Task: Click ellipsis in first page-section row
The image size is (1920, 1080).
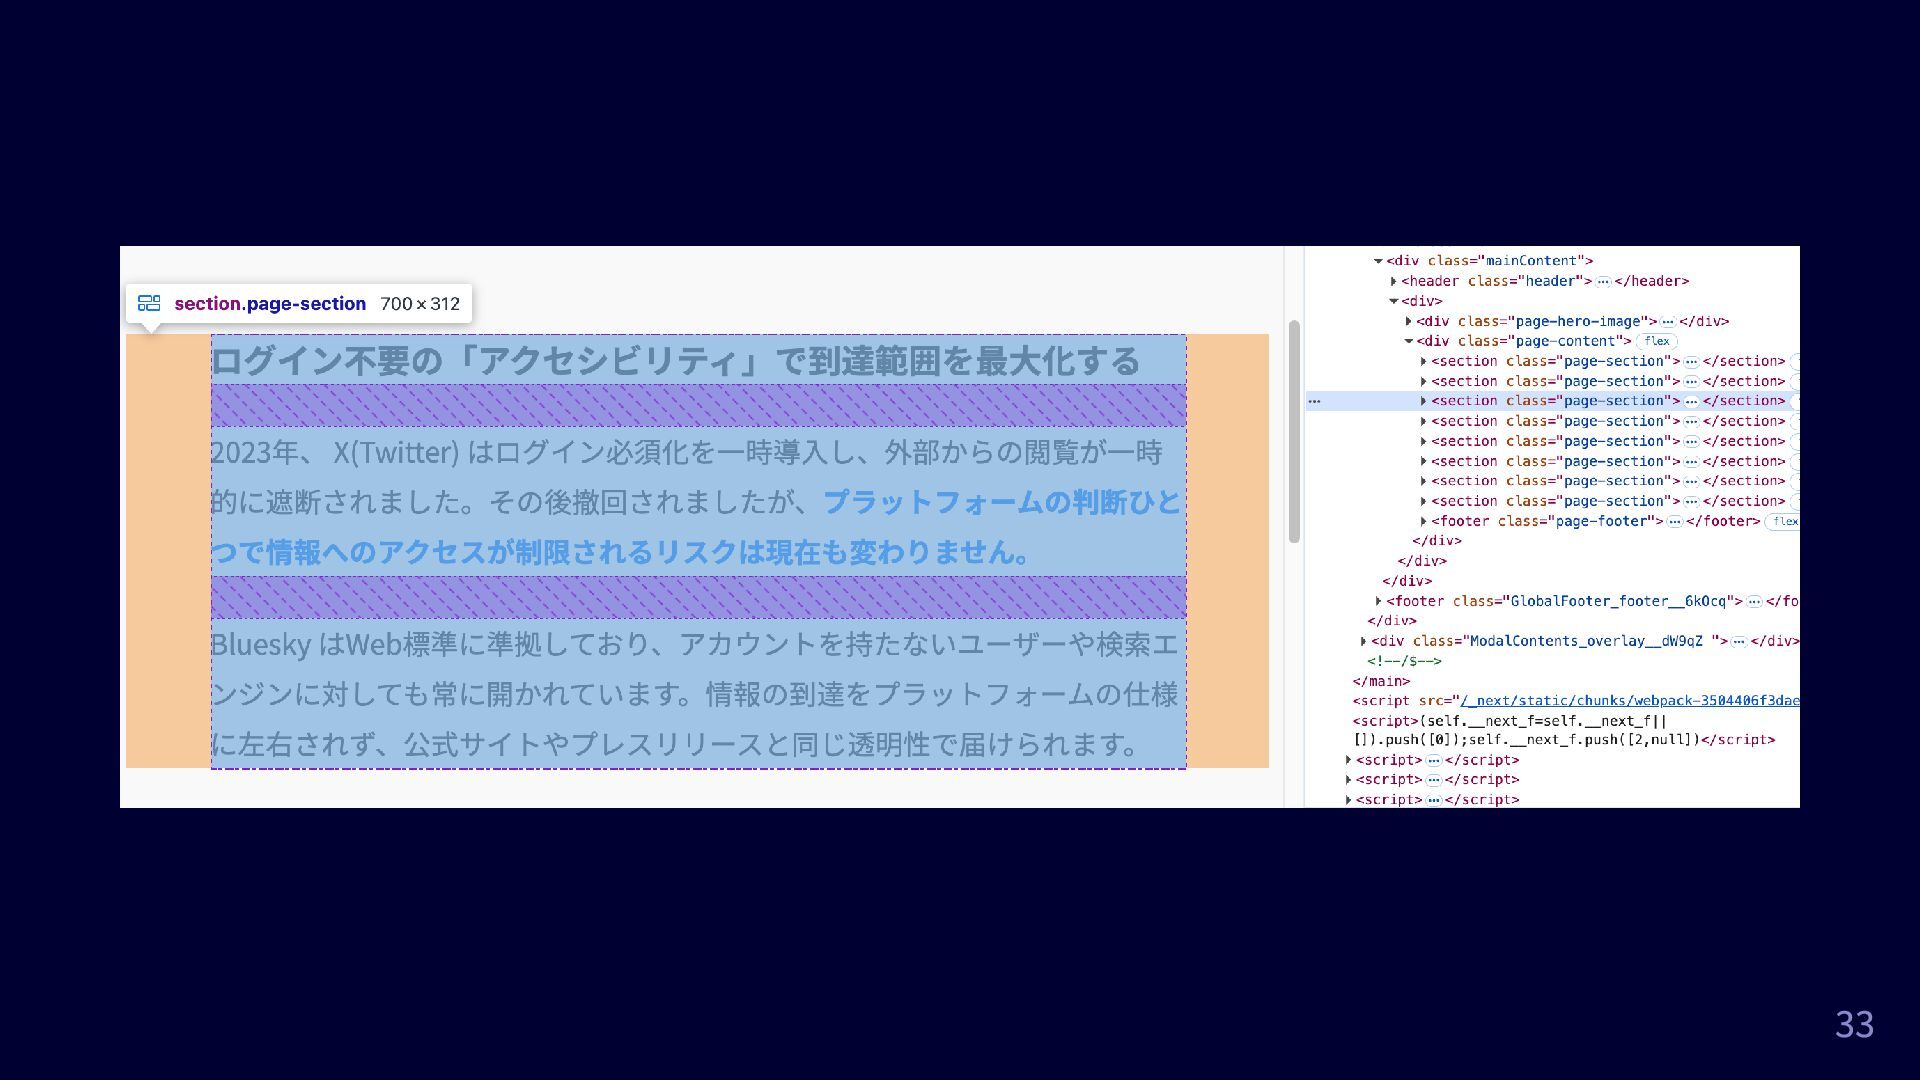Action: [x=1691, y=361]
